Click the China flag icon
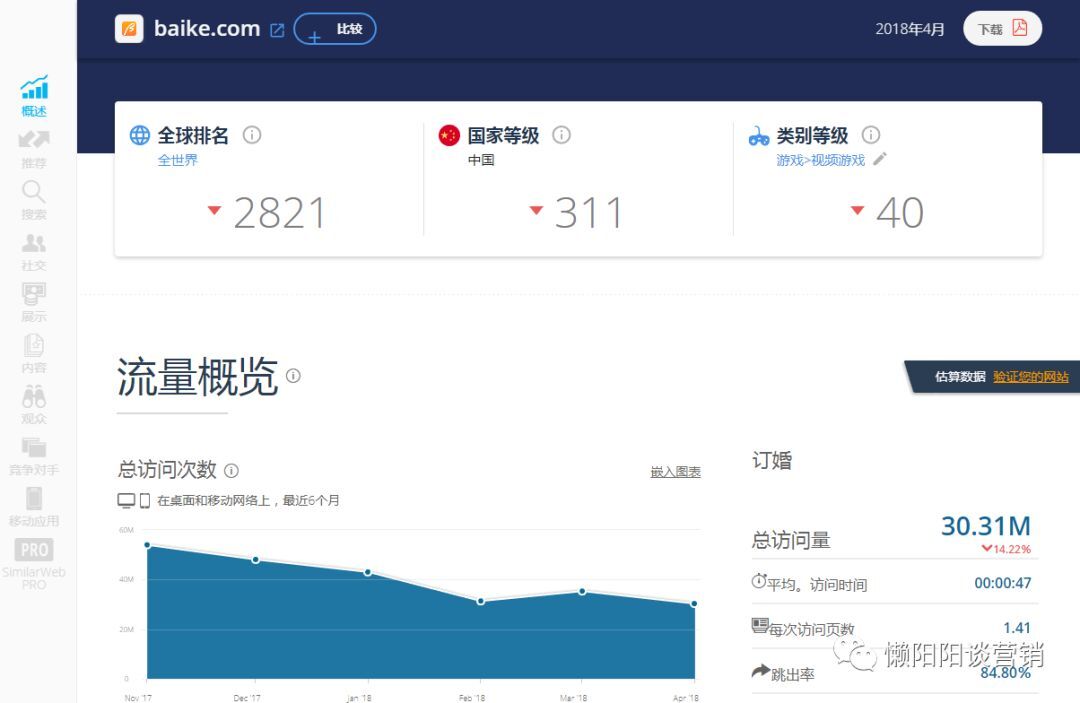This screenshot has width=1080, height=703. click(x=449, y=135)
